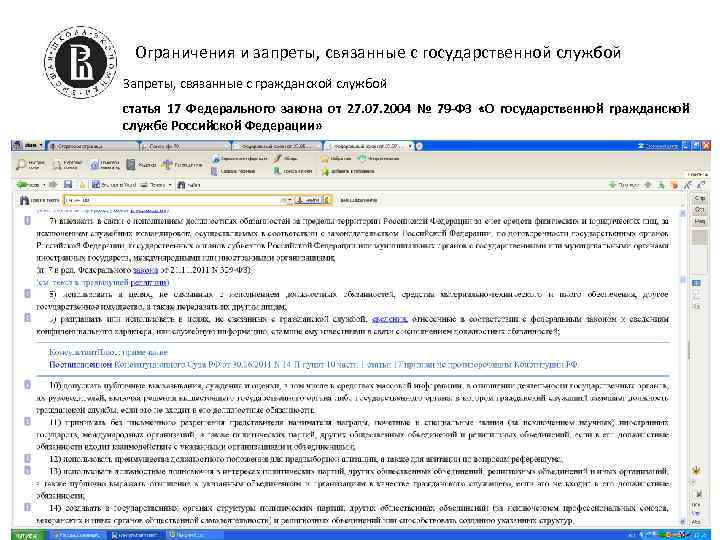
Task: Click the margin icon next to paragraph 10
Action: tap(28, 385)
